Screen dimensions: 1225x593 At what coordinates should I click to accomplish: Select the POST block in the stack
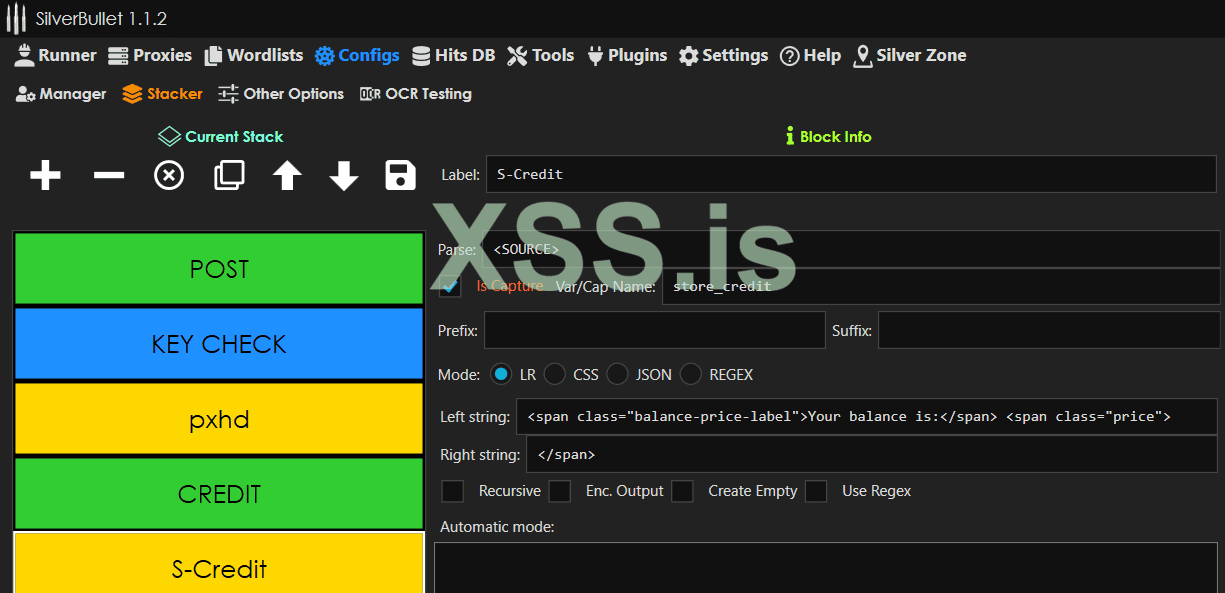[x=219, y=269]
